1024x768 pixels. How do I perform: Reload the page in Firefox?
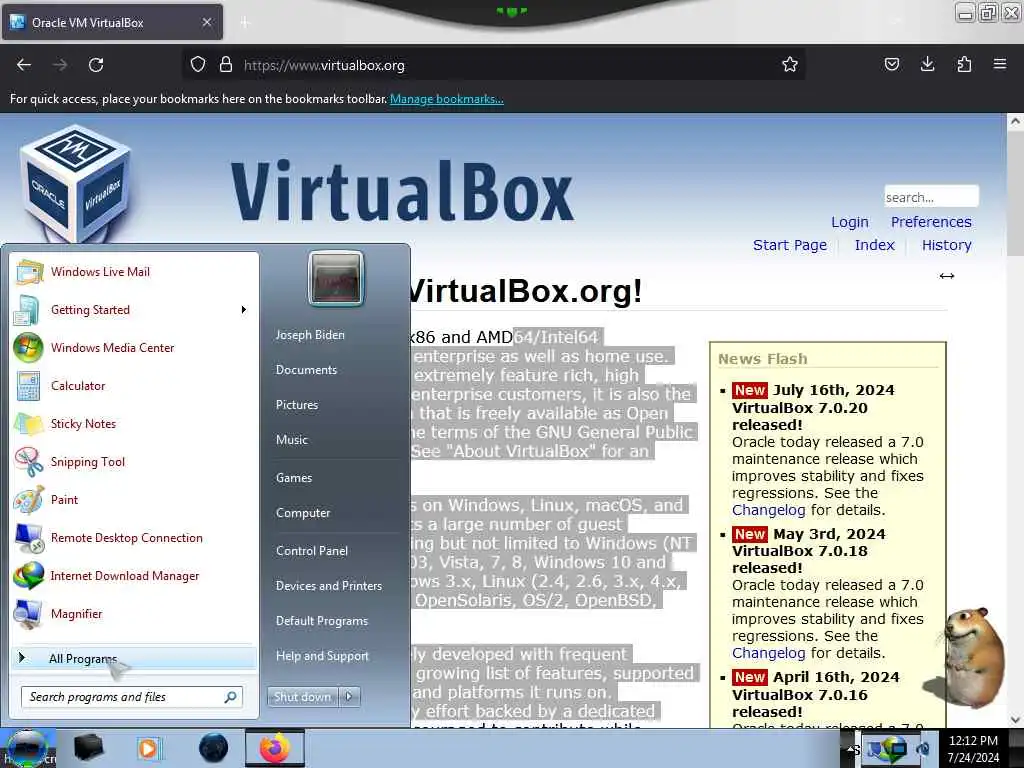tap(96, 65)
